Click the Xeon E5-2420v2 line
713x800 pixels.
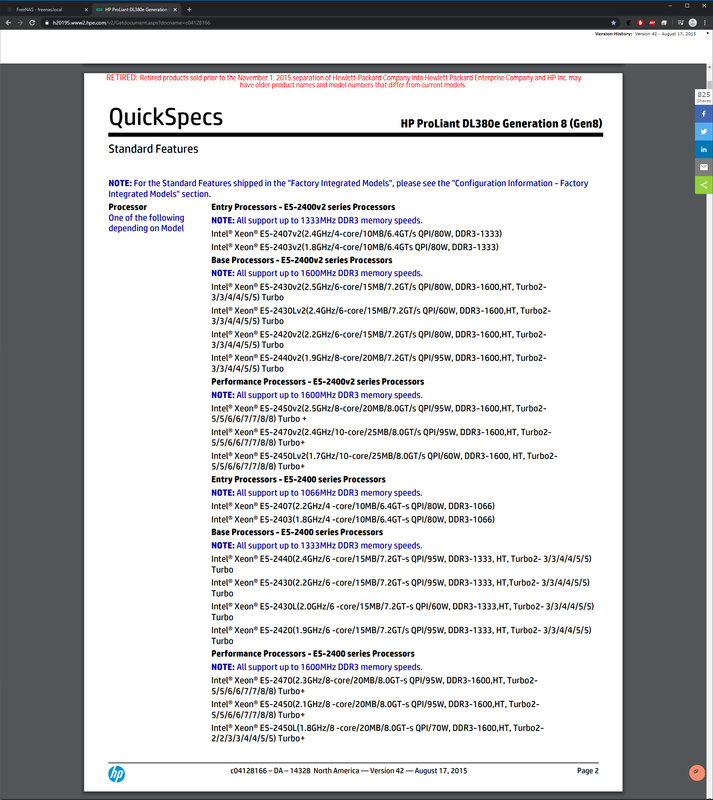tap(379, 339)
